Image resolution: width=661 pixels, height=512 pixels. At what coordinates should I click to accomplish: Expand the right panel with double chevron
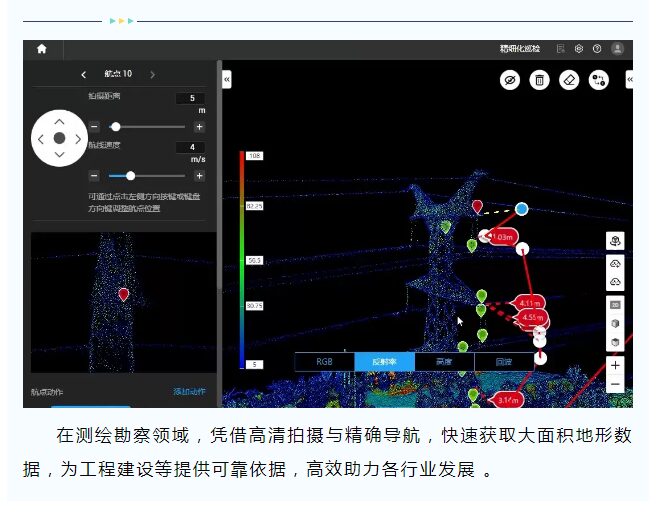(x=629, y=78)
